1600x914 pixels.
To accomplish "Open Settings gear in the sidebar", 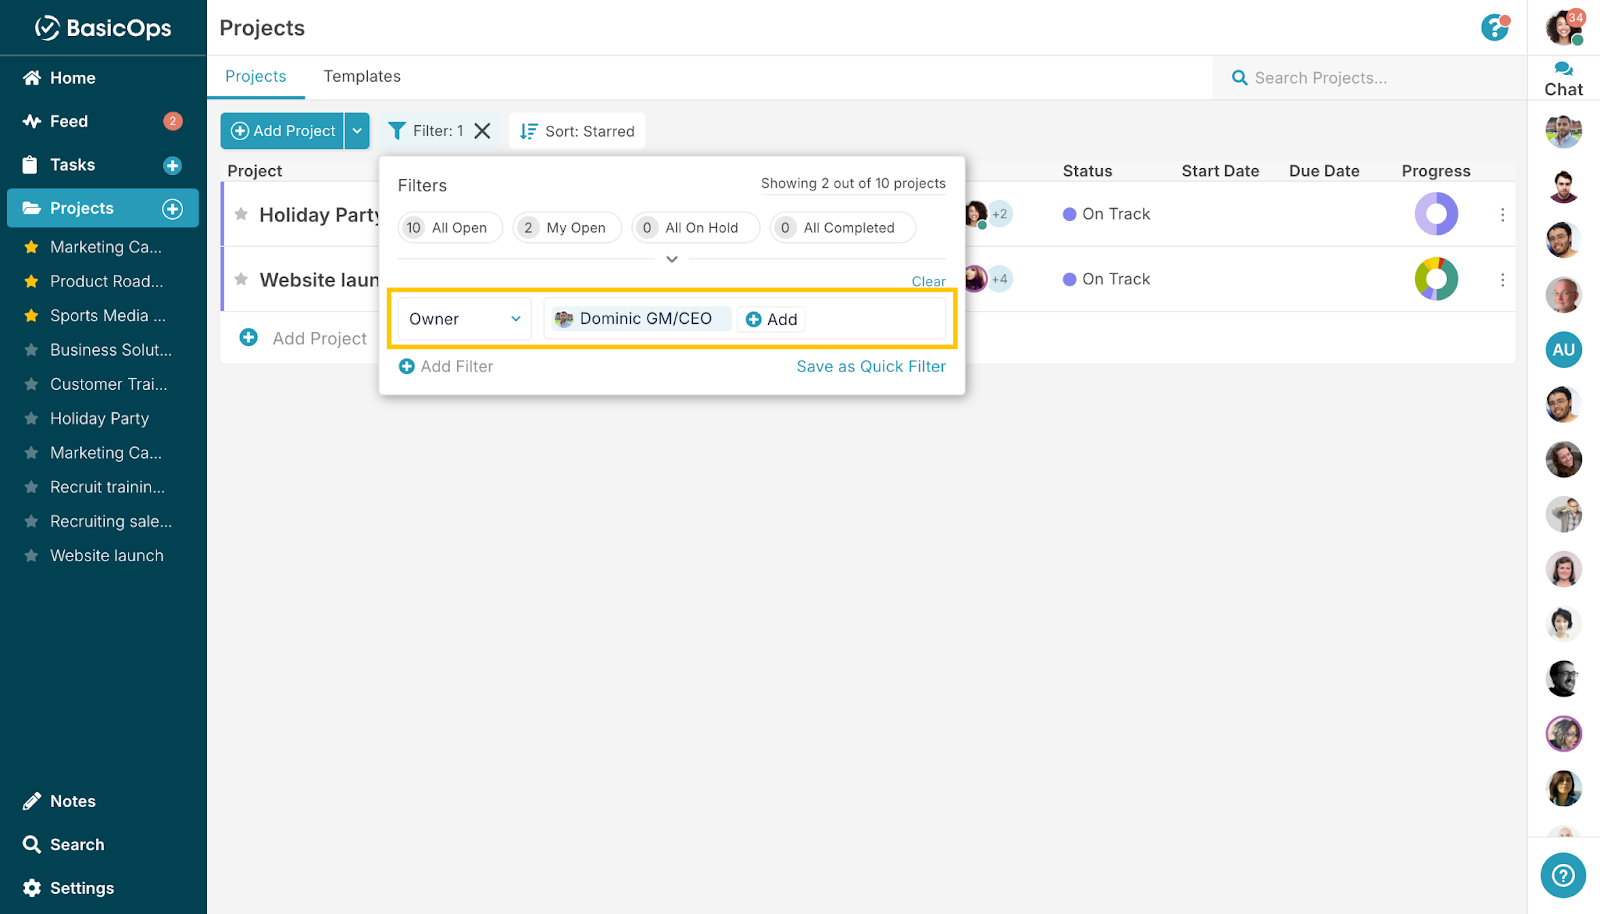I will [32, 888].
